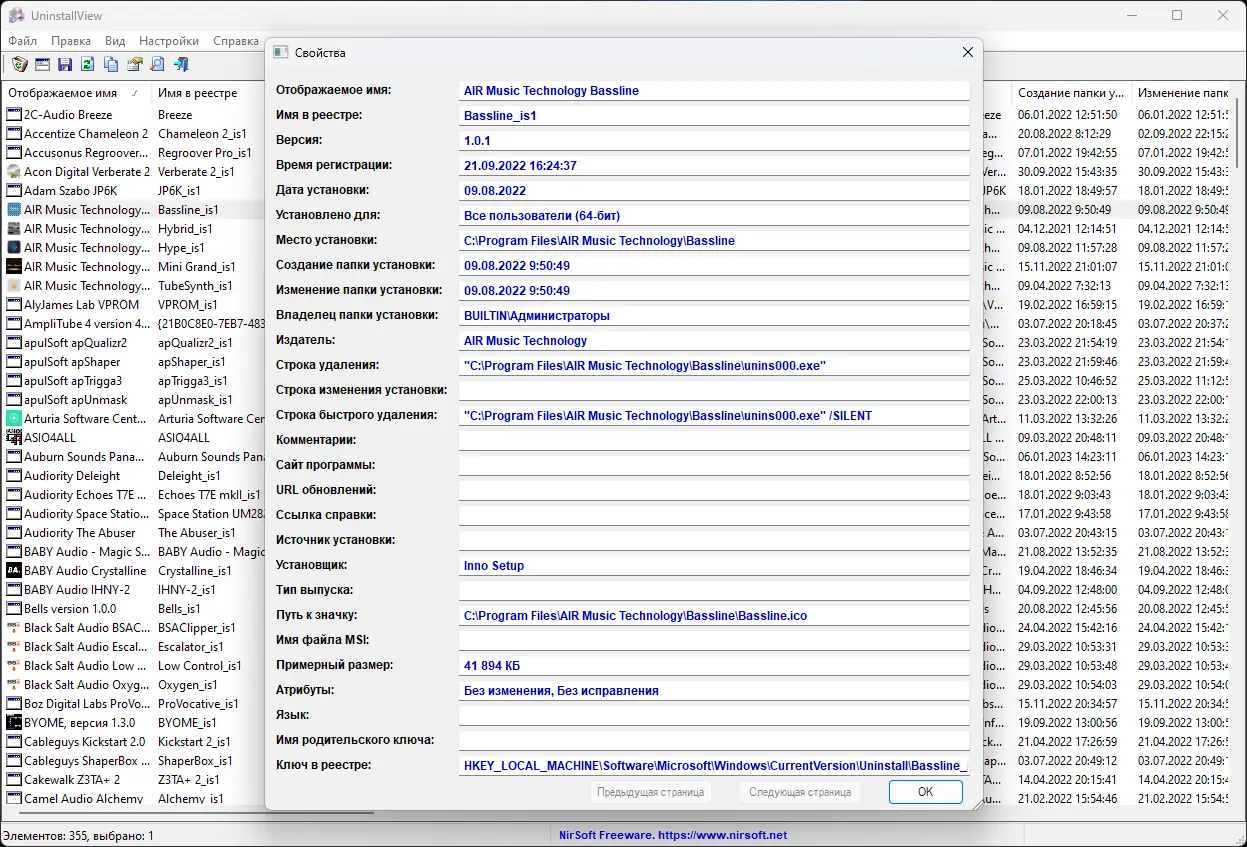Click the ASIO4ALL row icon

pyautogui.click(x=14, y=438)
